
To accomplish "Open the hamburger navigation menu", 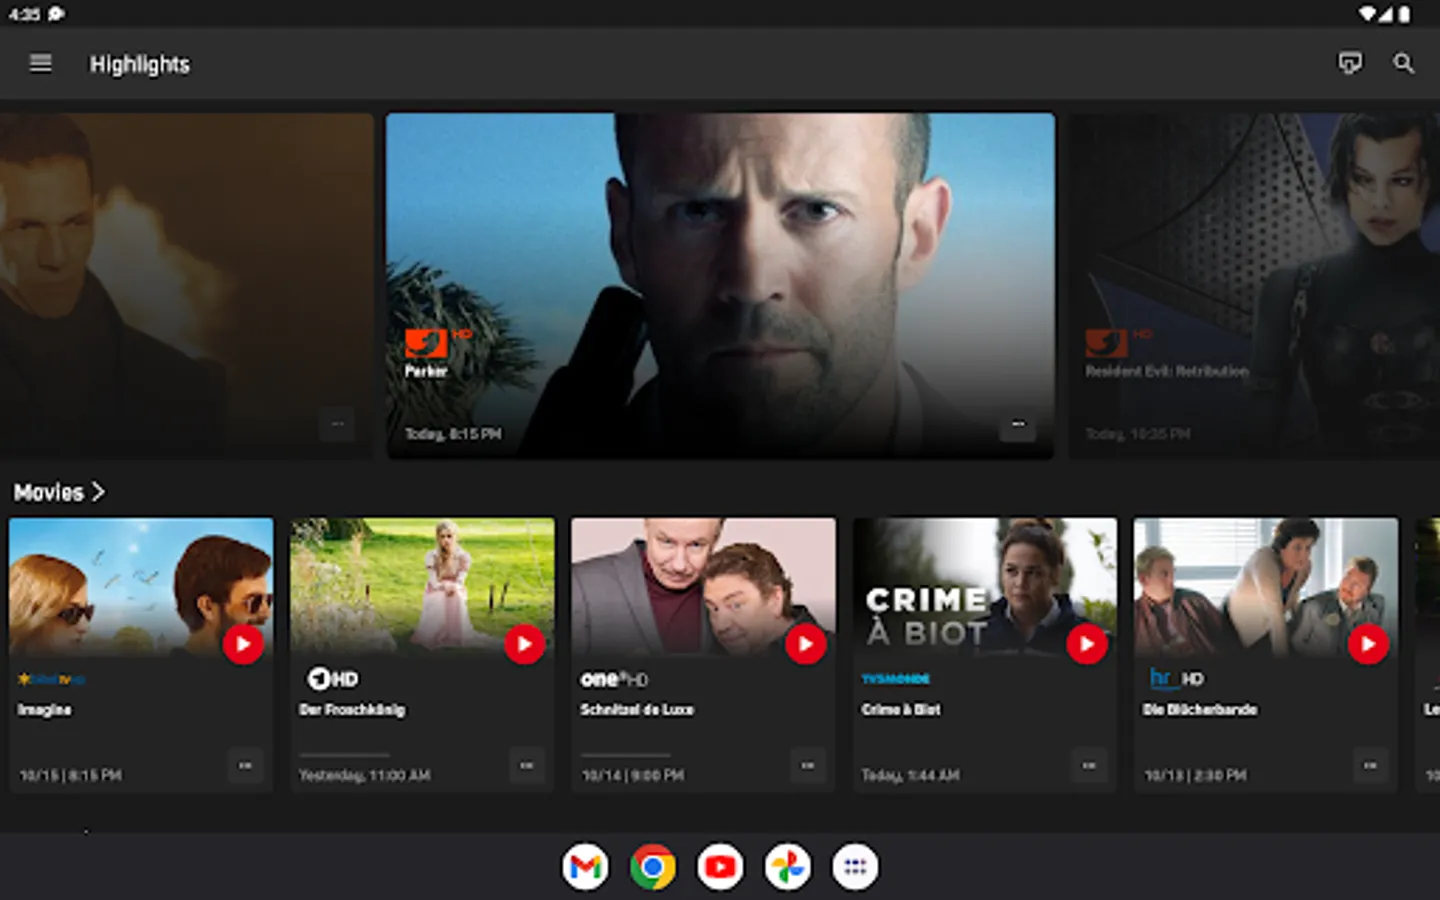I will [x=40, y=64].
